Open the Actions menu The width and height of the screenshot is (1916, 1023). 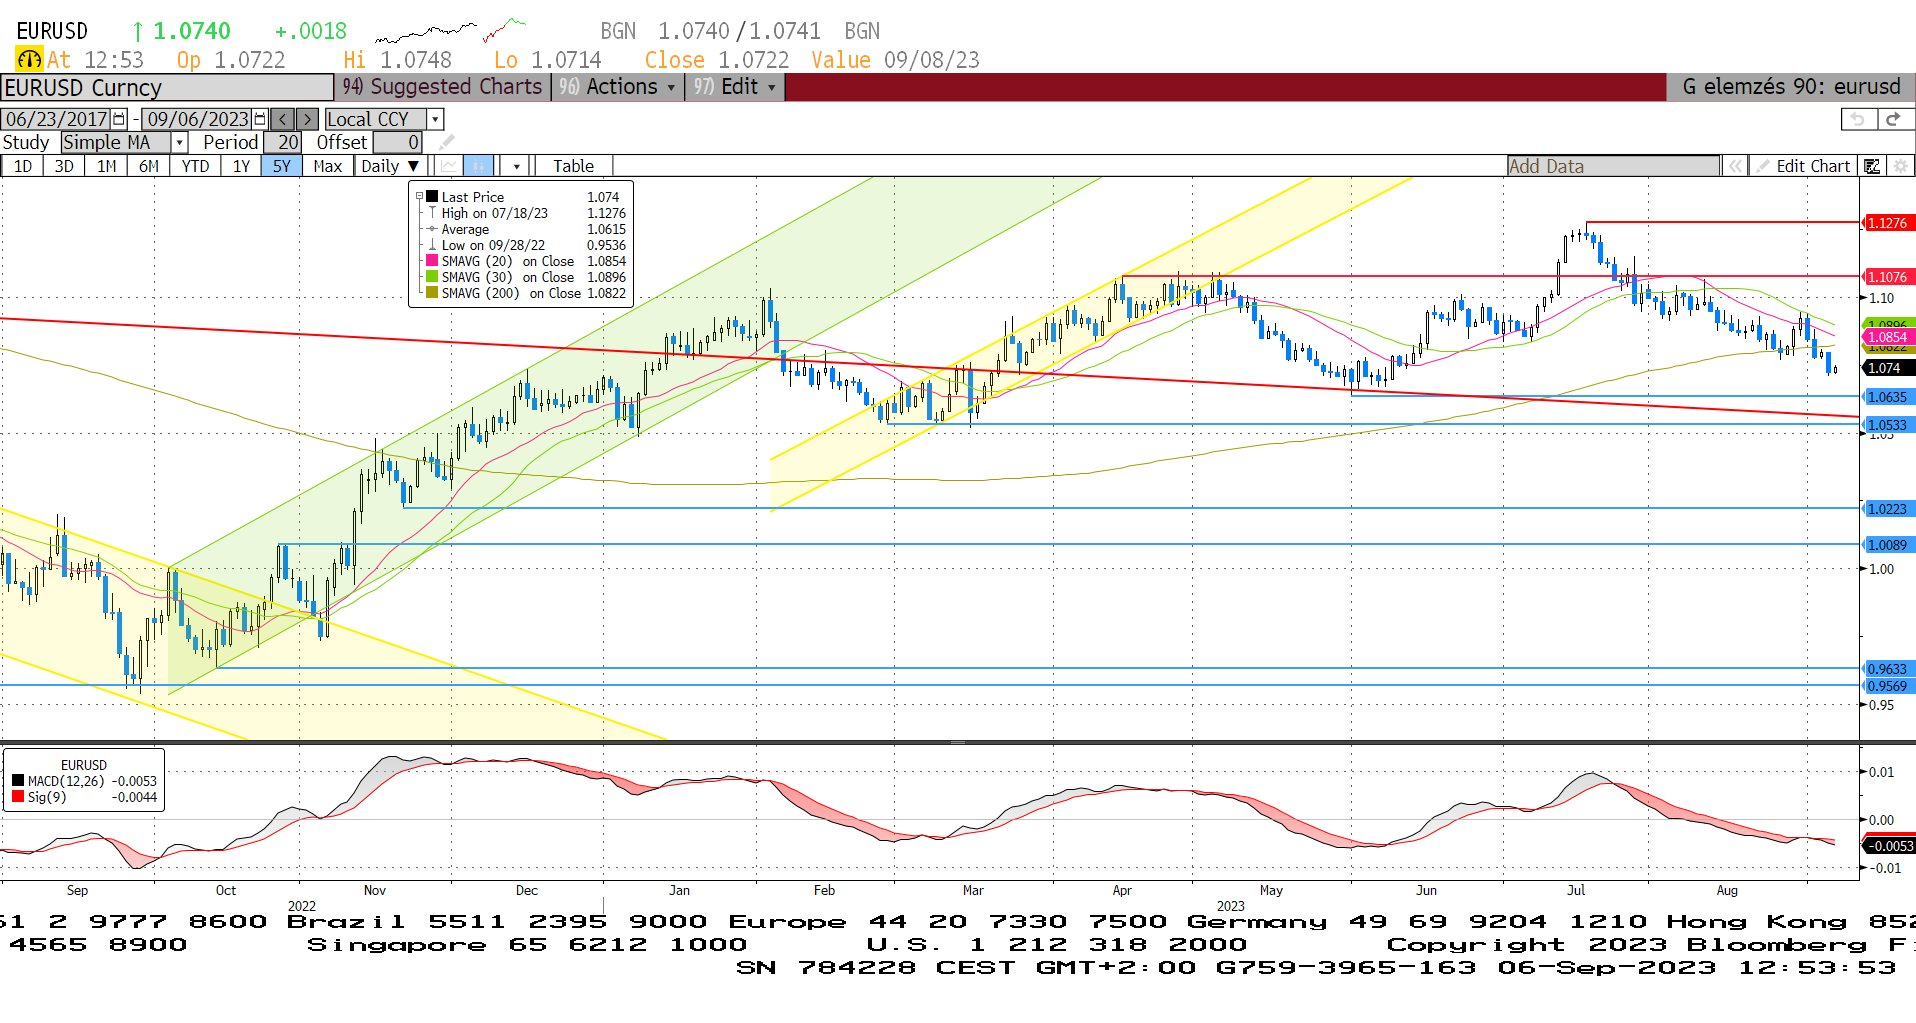617,87
